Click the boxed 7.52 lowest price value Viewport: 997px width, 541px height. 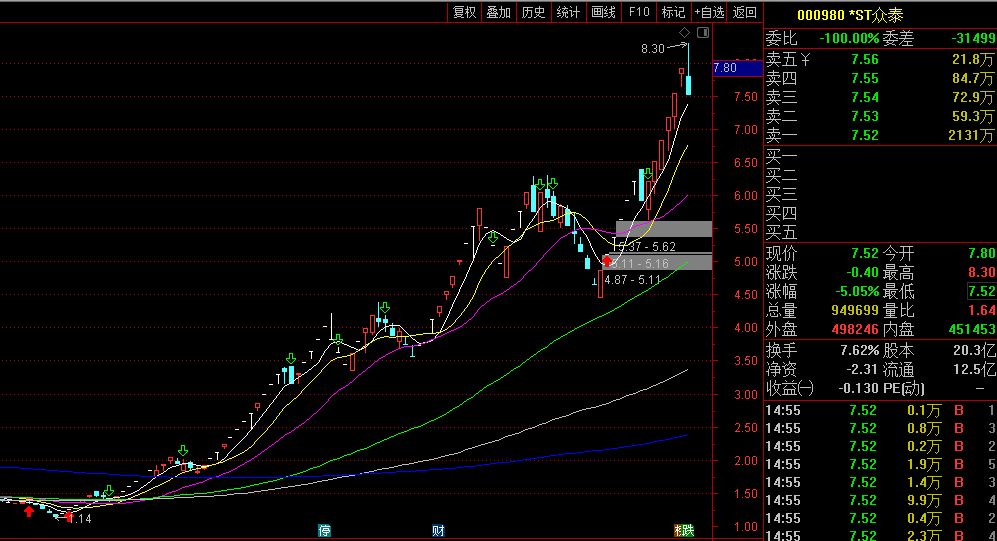(980, 291)
